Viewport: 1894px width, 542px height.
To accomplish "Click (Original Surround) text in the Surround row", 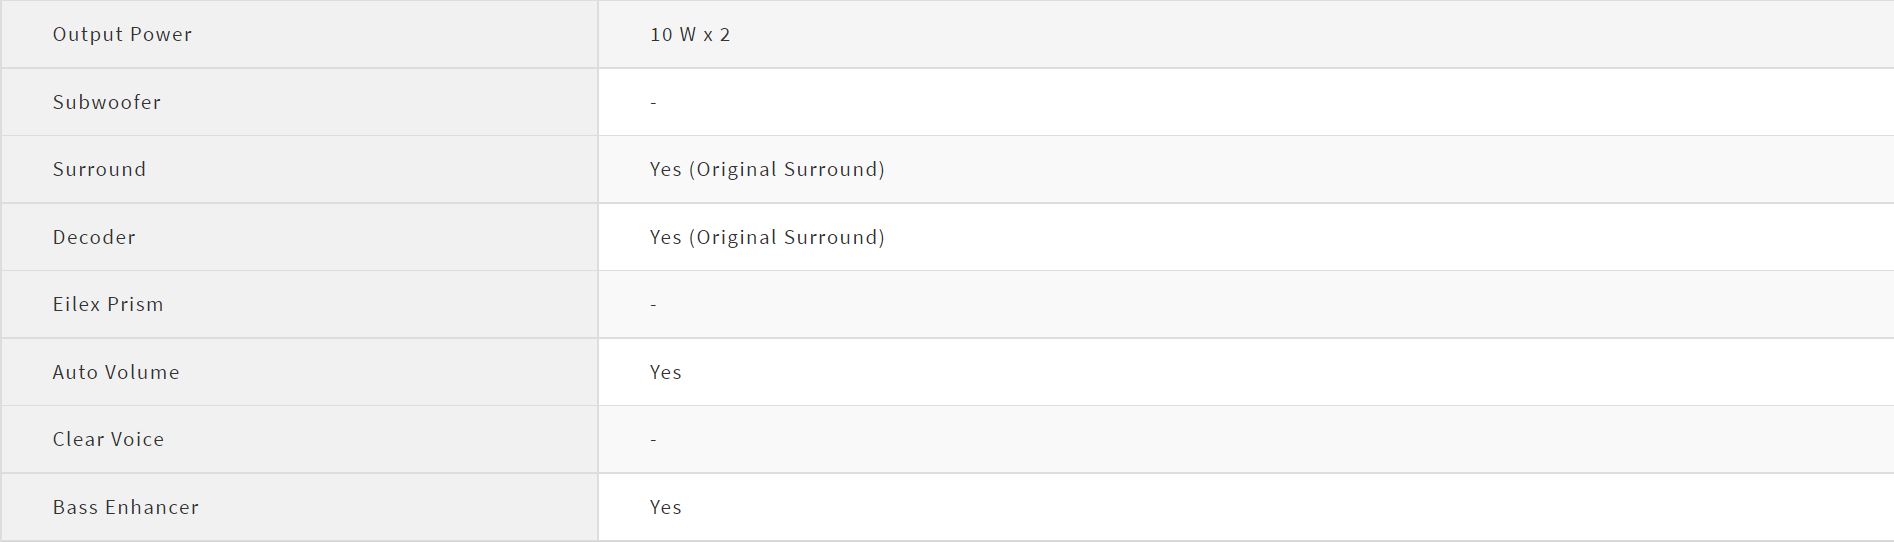I will 787,169.
